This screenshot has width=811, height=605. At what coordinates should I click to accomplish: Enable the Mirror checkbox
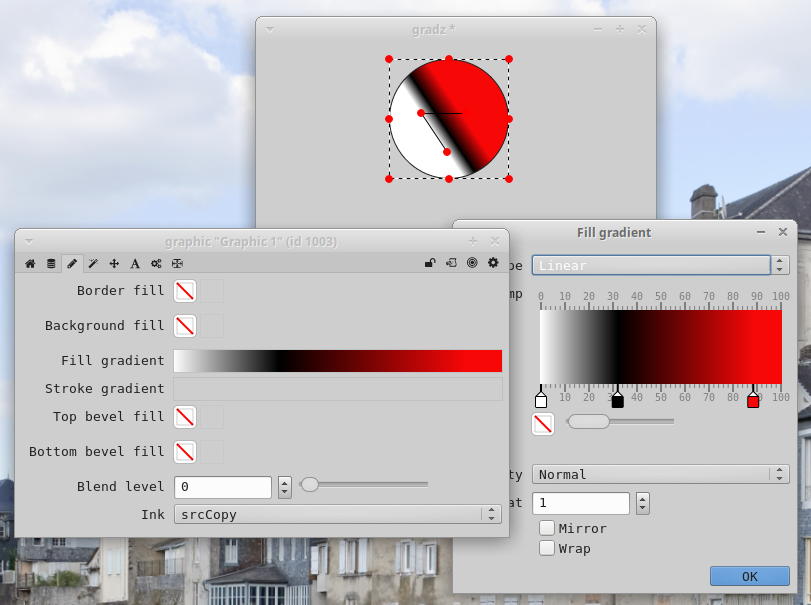click(x=547, y=528)
